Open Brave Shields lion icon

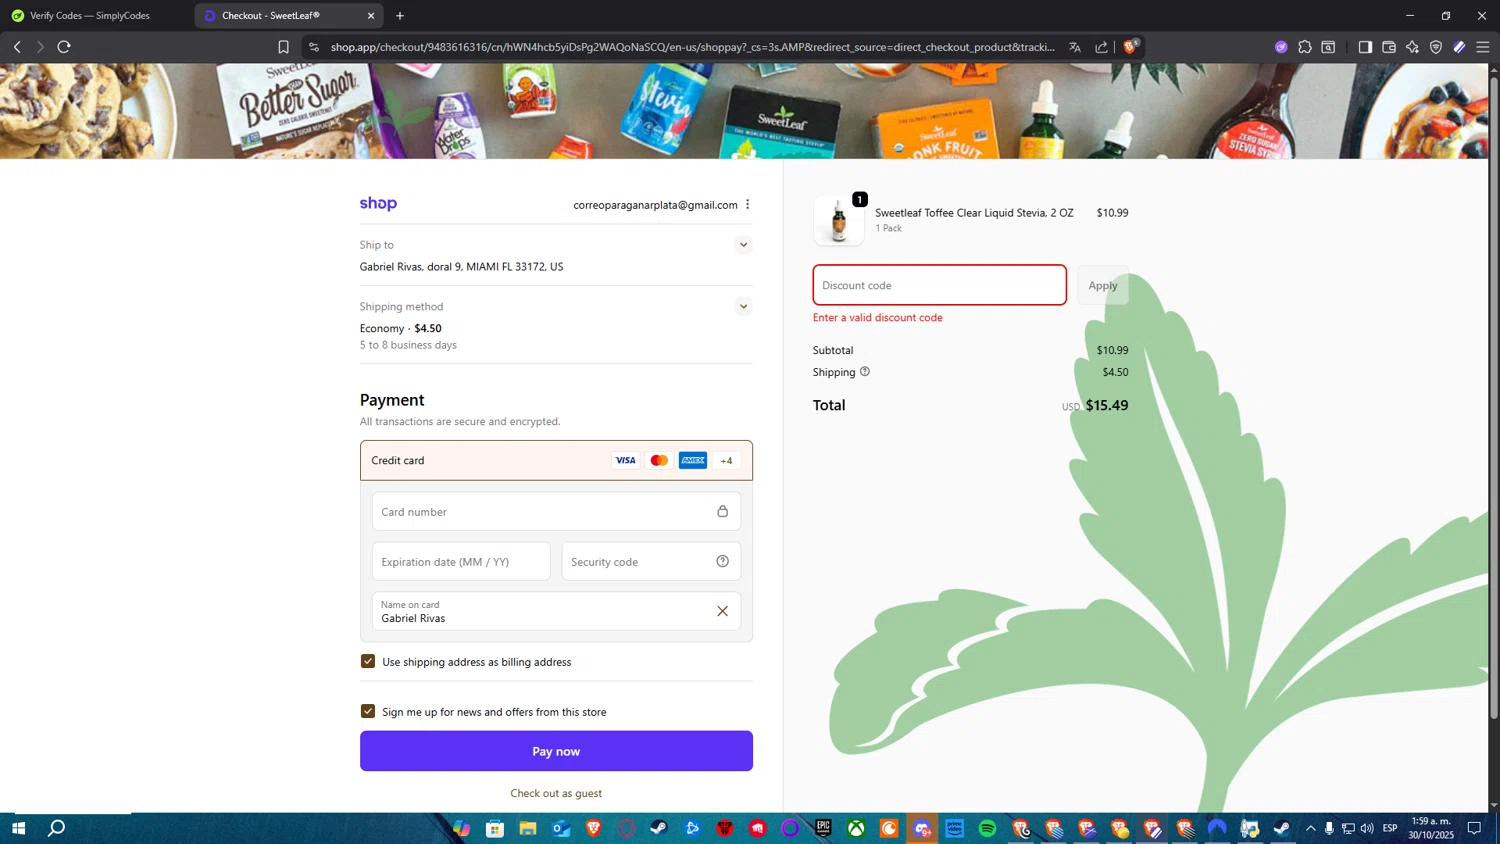[1131, 46]
